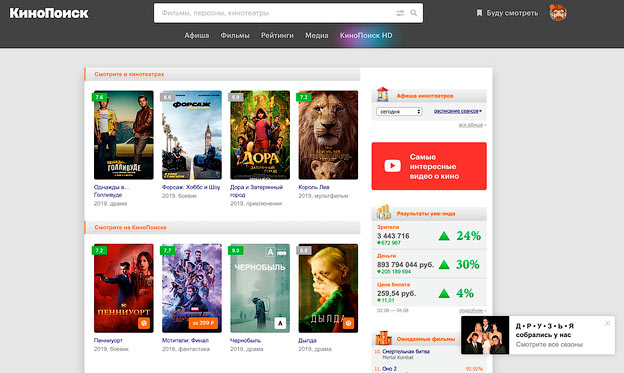The height and width of the screenshot is (373, 624).
Task: Click the 'Пенниуорт' title link
Action: tap(108, 340)
